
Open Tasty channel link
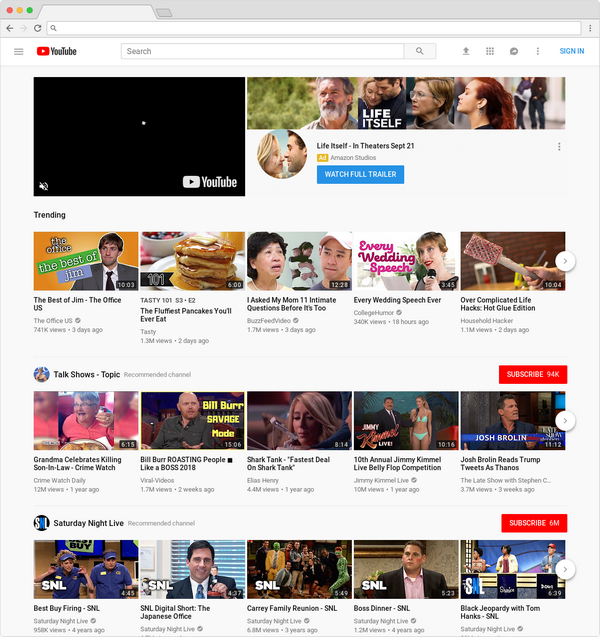[148, 332]
